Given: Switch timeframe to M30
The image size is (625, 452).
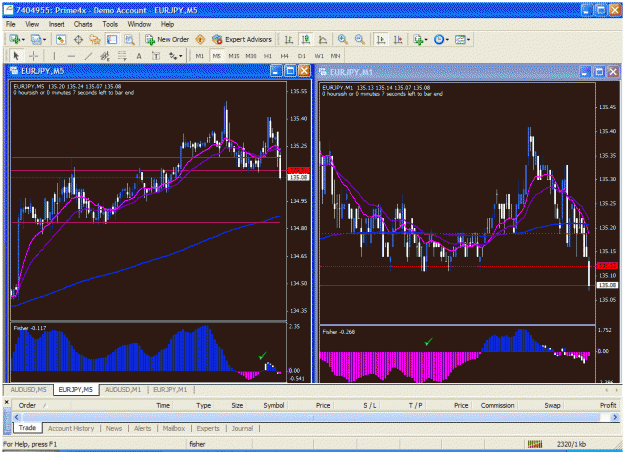Looking at the screenshot, I should [x=251, y=56].
